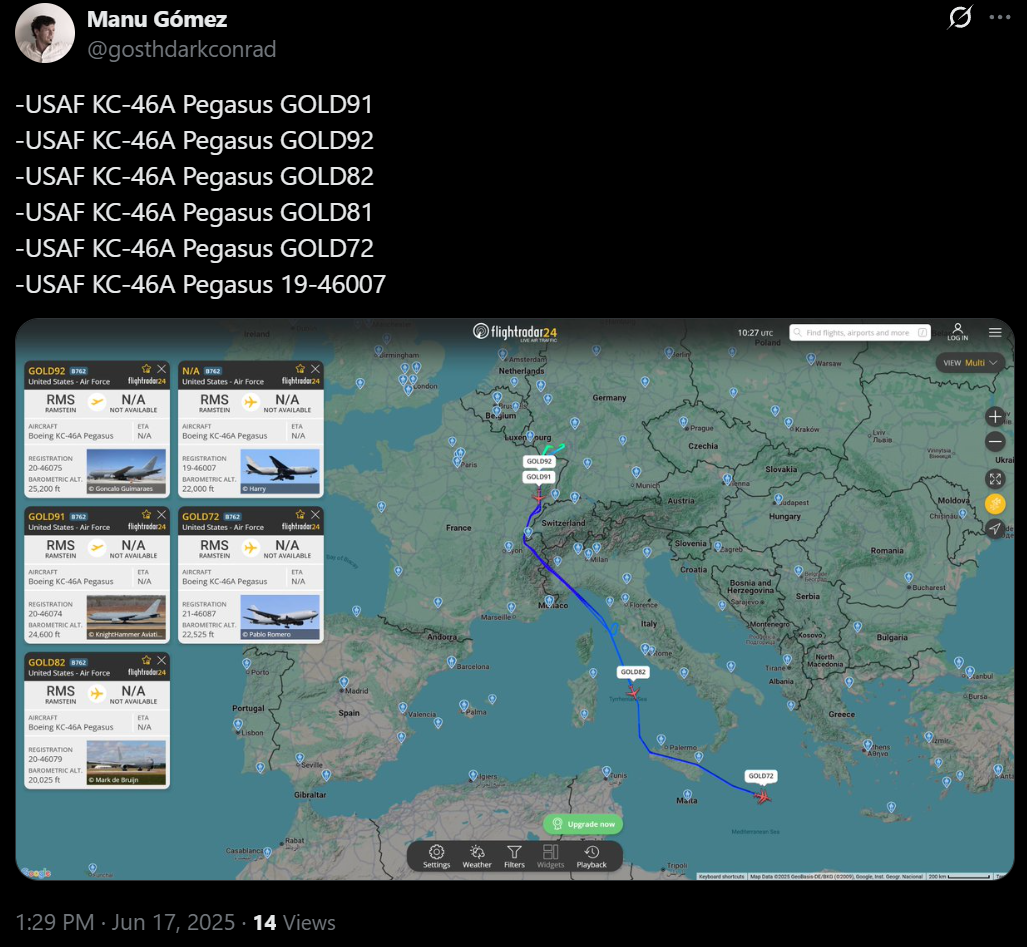Pin the GOLD92 card with crown icon
The image size is (1027, 947).
tap(146, 369)
